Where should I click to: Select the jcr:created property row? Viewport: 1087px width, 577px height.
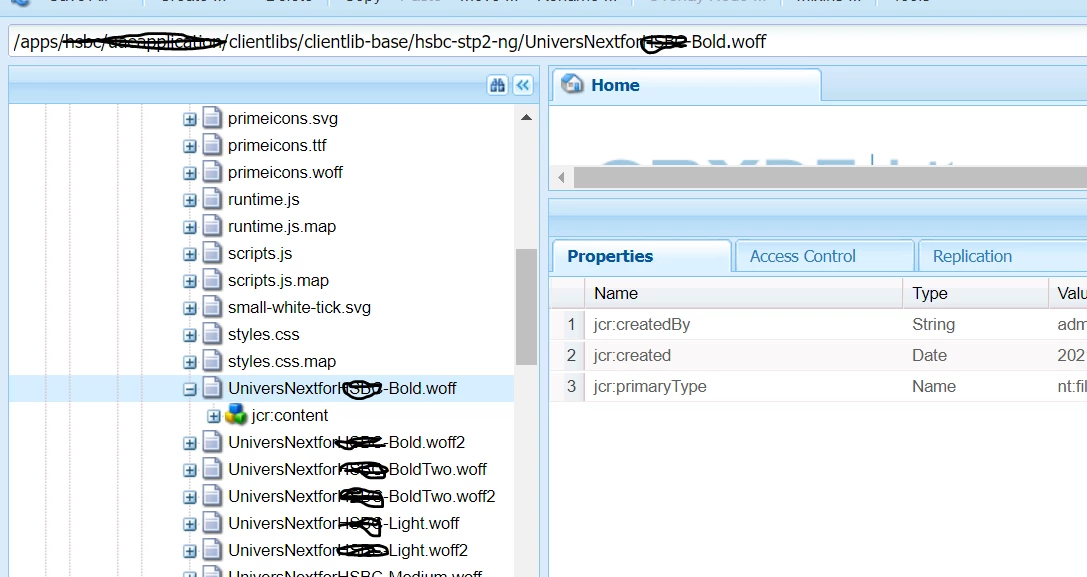(x=819, y=355)
